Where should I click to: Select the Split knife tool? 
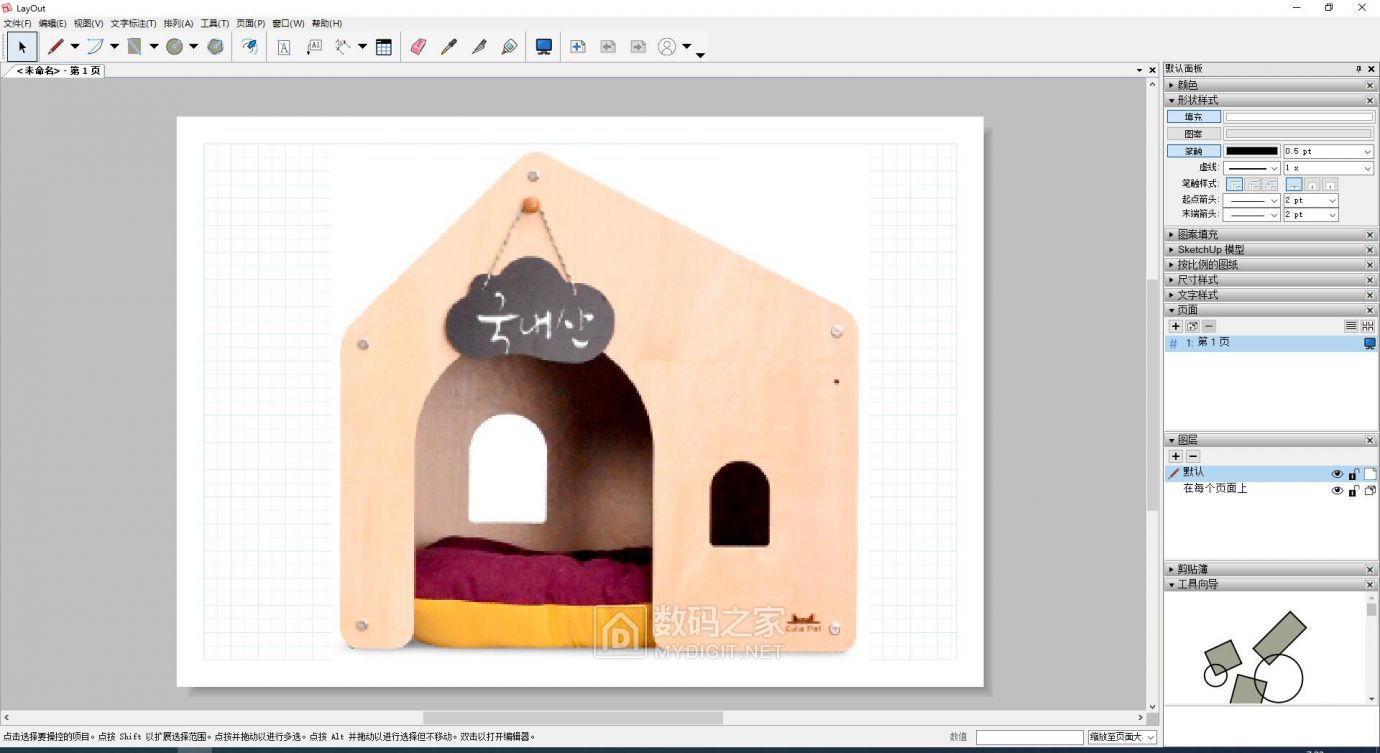point(479,47)
